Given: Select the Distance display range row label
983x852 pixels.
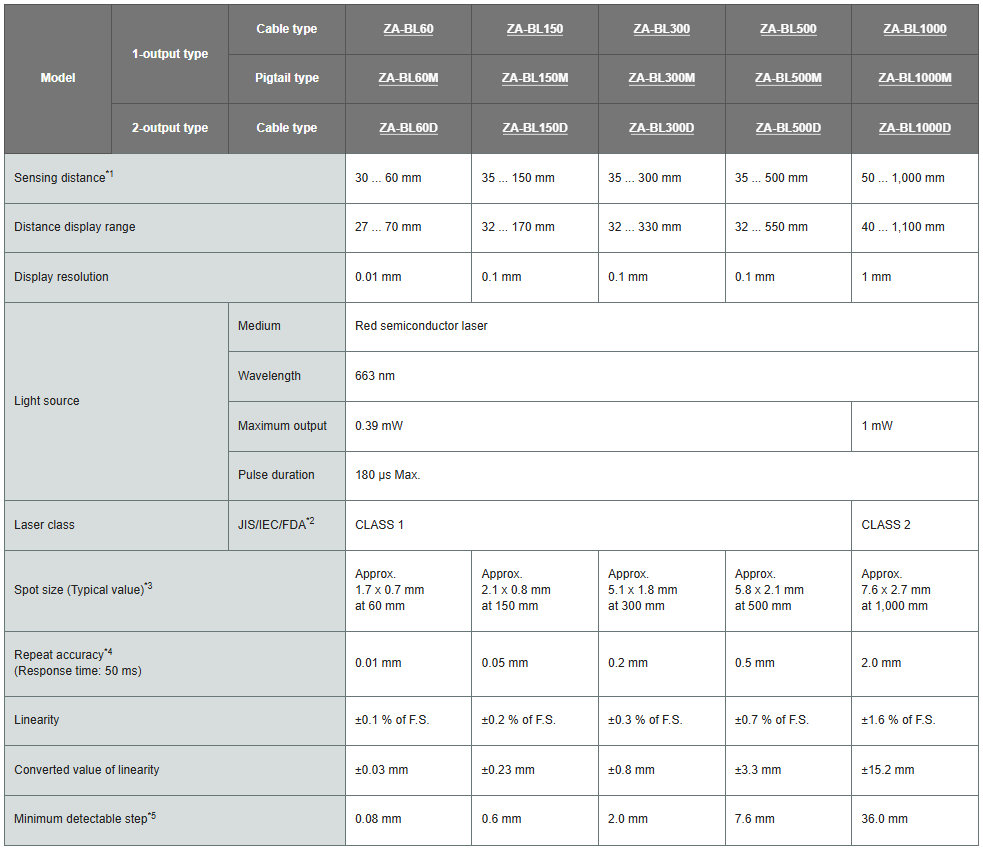Looking at the screenshot, I should 175,228.
